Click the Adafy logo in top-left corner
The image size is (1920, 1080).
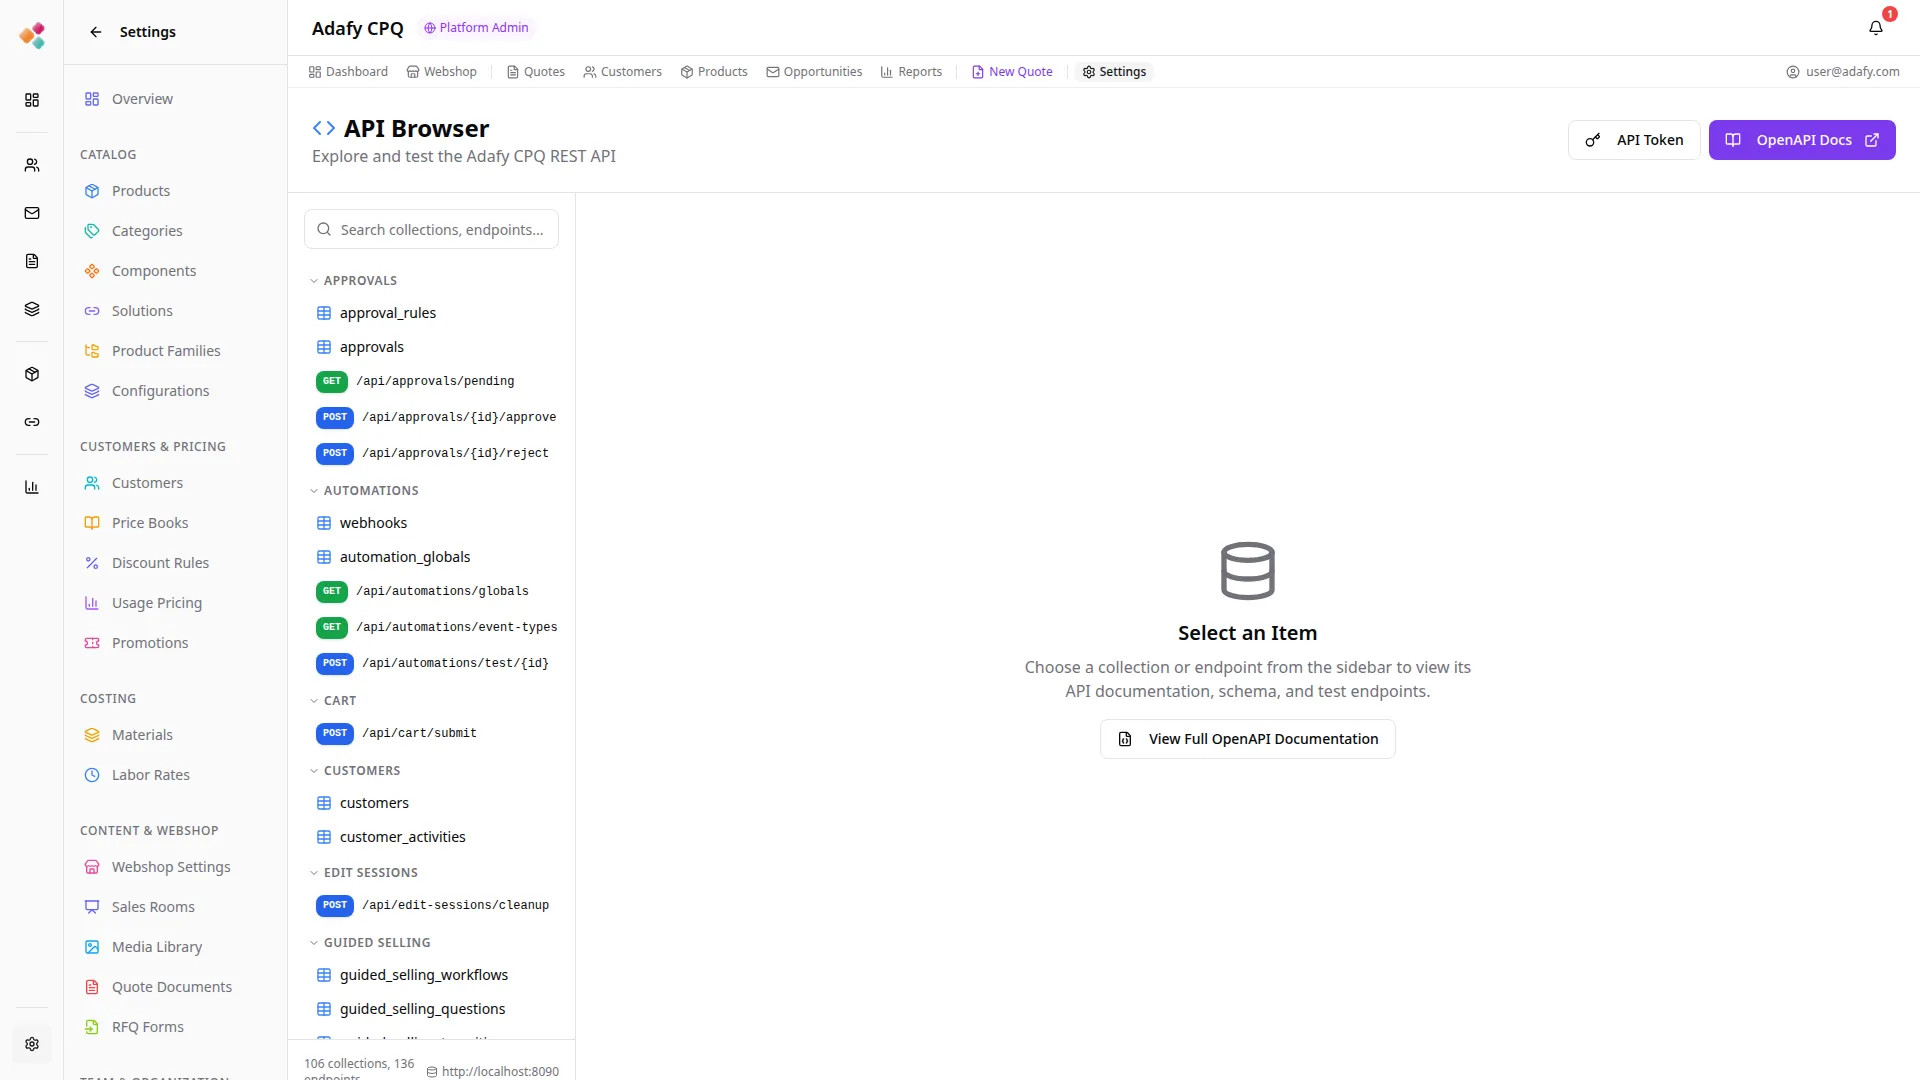click(x=32, y=33)
